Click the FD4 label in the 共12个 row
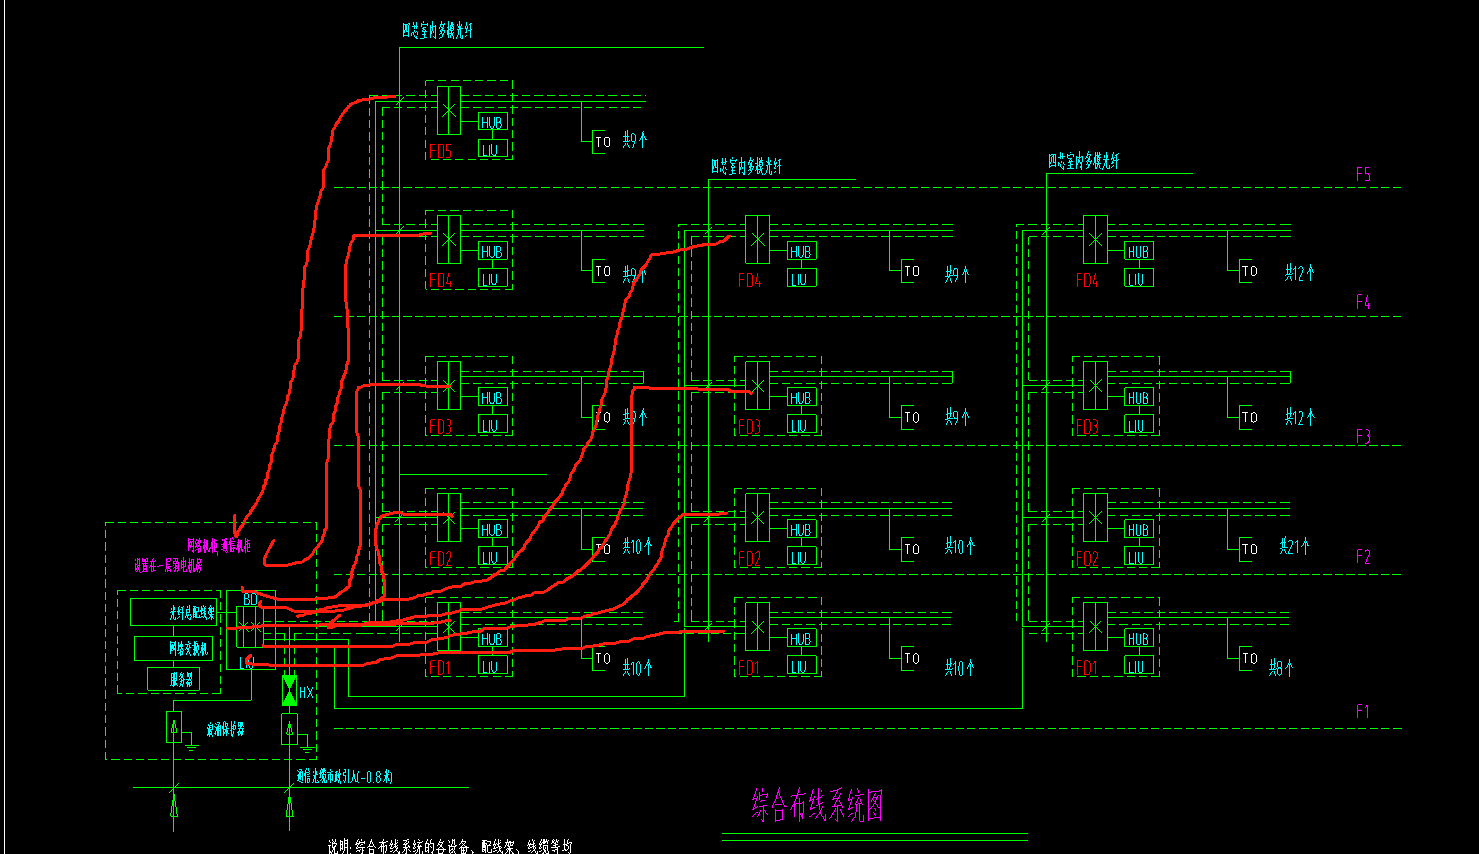The height and width of the screenshot is (854, 1479). (x=1087, y=281)
